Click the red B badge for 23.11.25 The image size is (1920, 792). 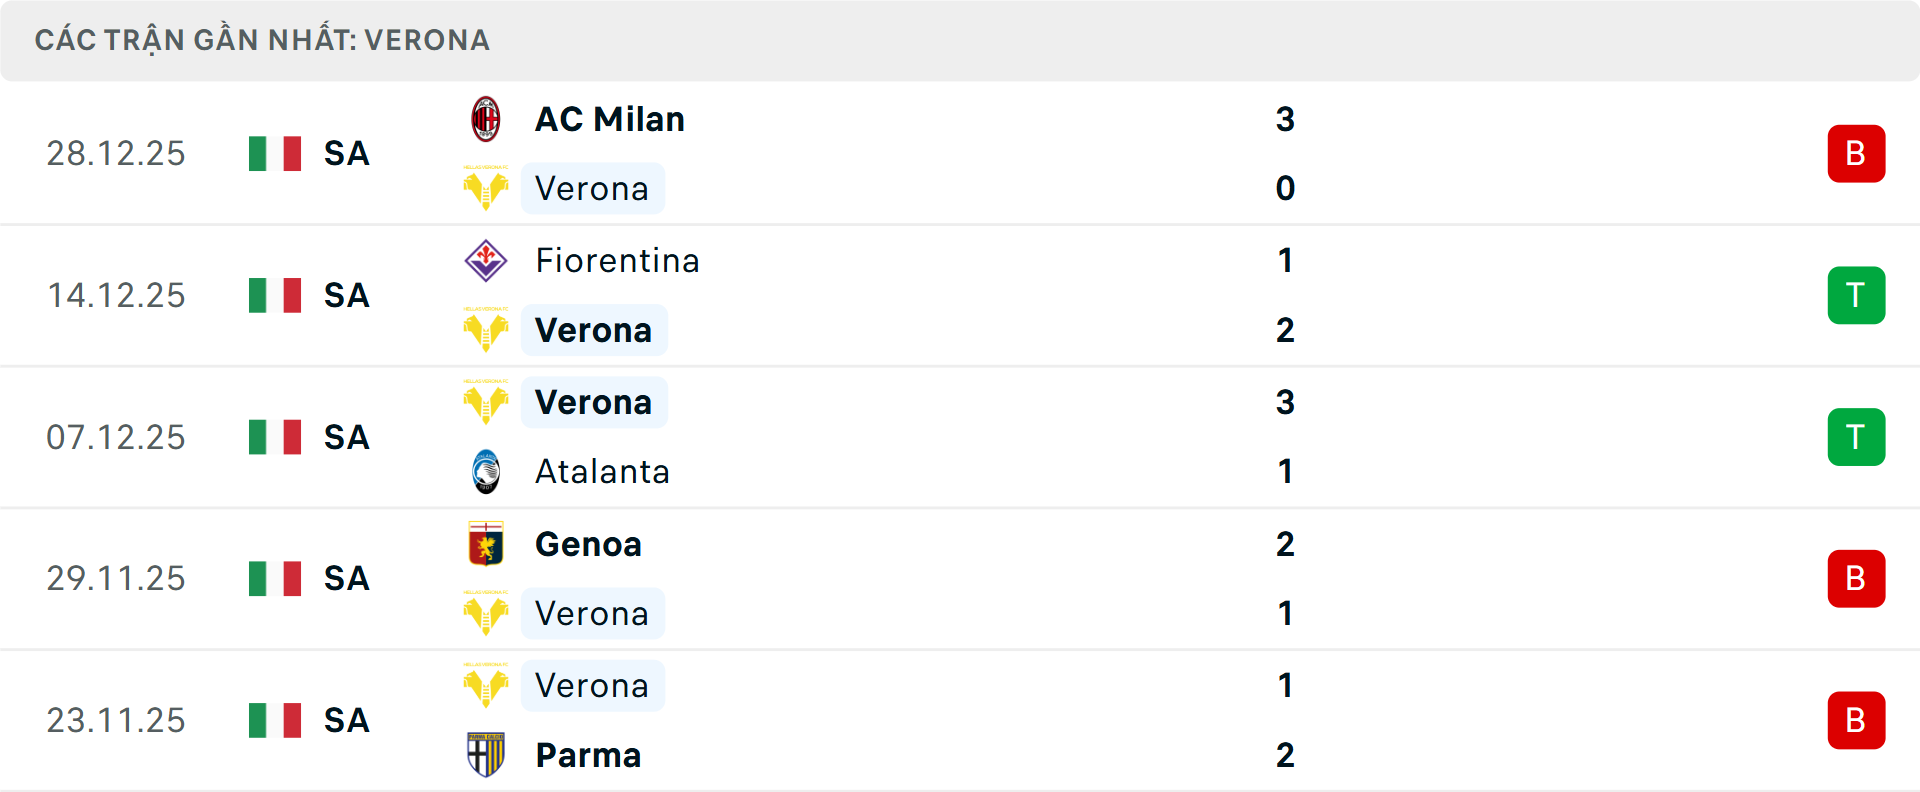[x=1856, y=720]
